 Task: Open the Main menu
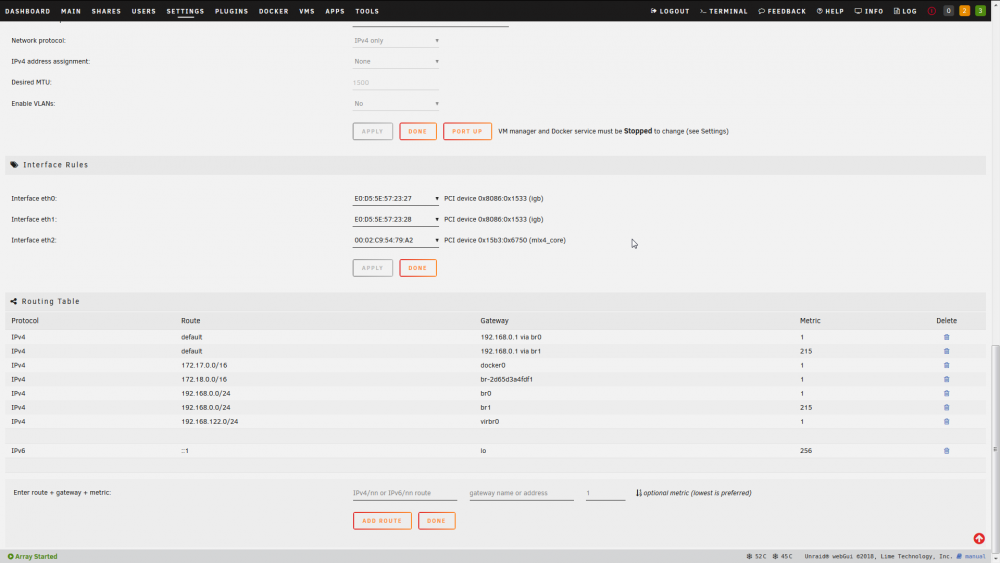pos(71,11)
